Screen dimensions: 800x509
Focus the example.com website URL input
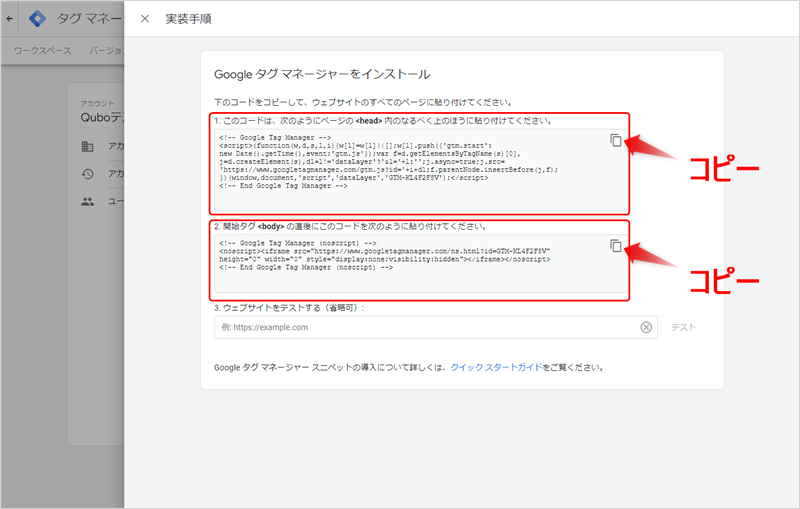[430, 327]
